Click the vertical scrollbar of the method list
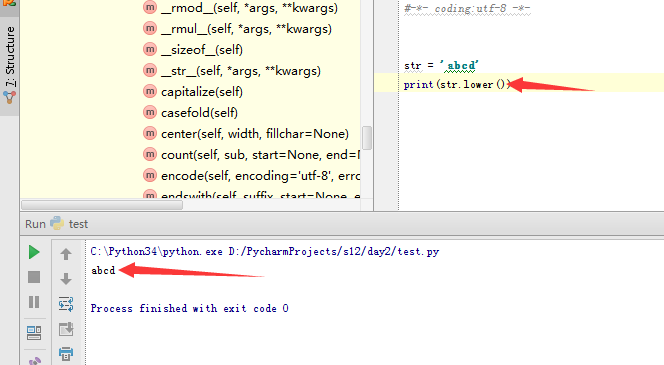This screenshot has width=664, height=365. 367,138
